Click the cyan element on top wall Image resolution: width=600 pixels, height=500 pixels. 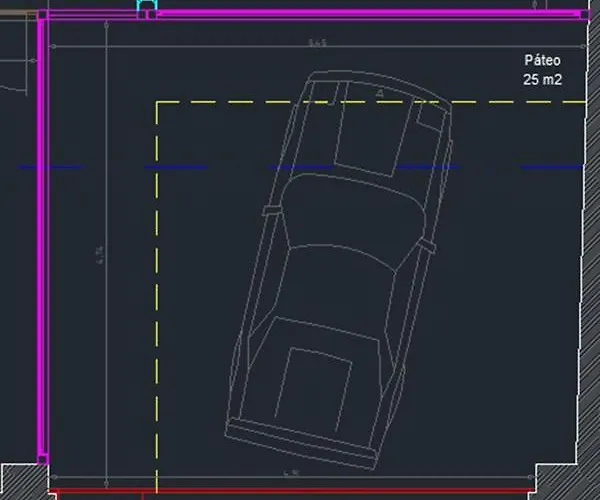(x=147, y=8)
